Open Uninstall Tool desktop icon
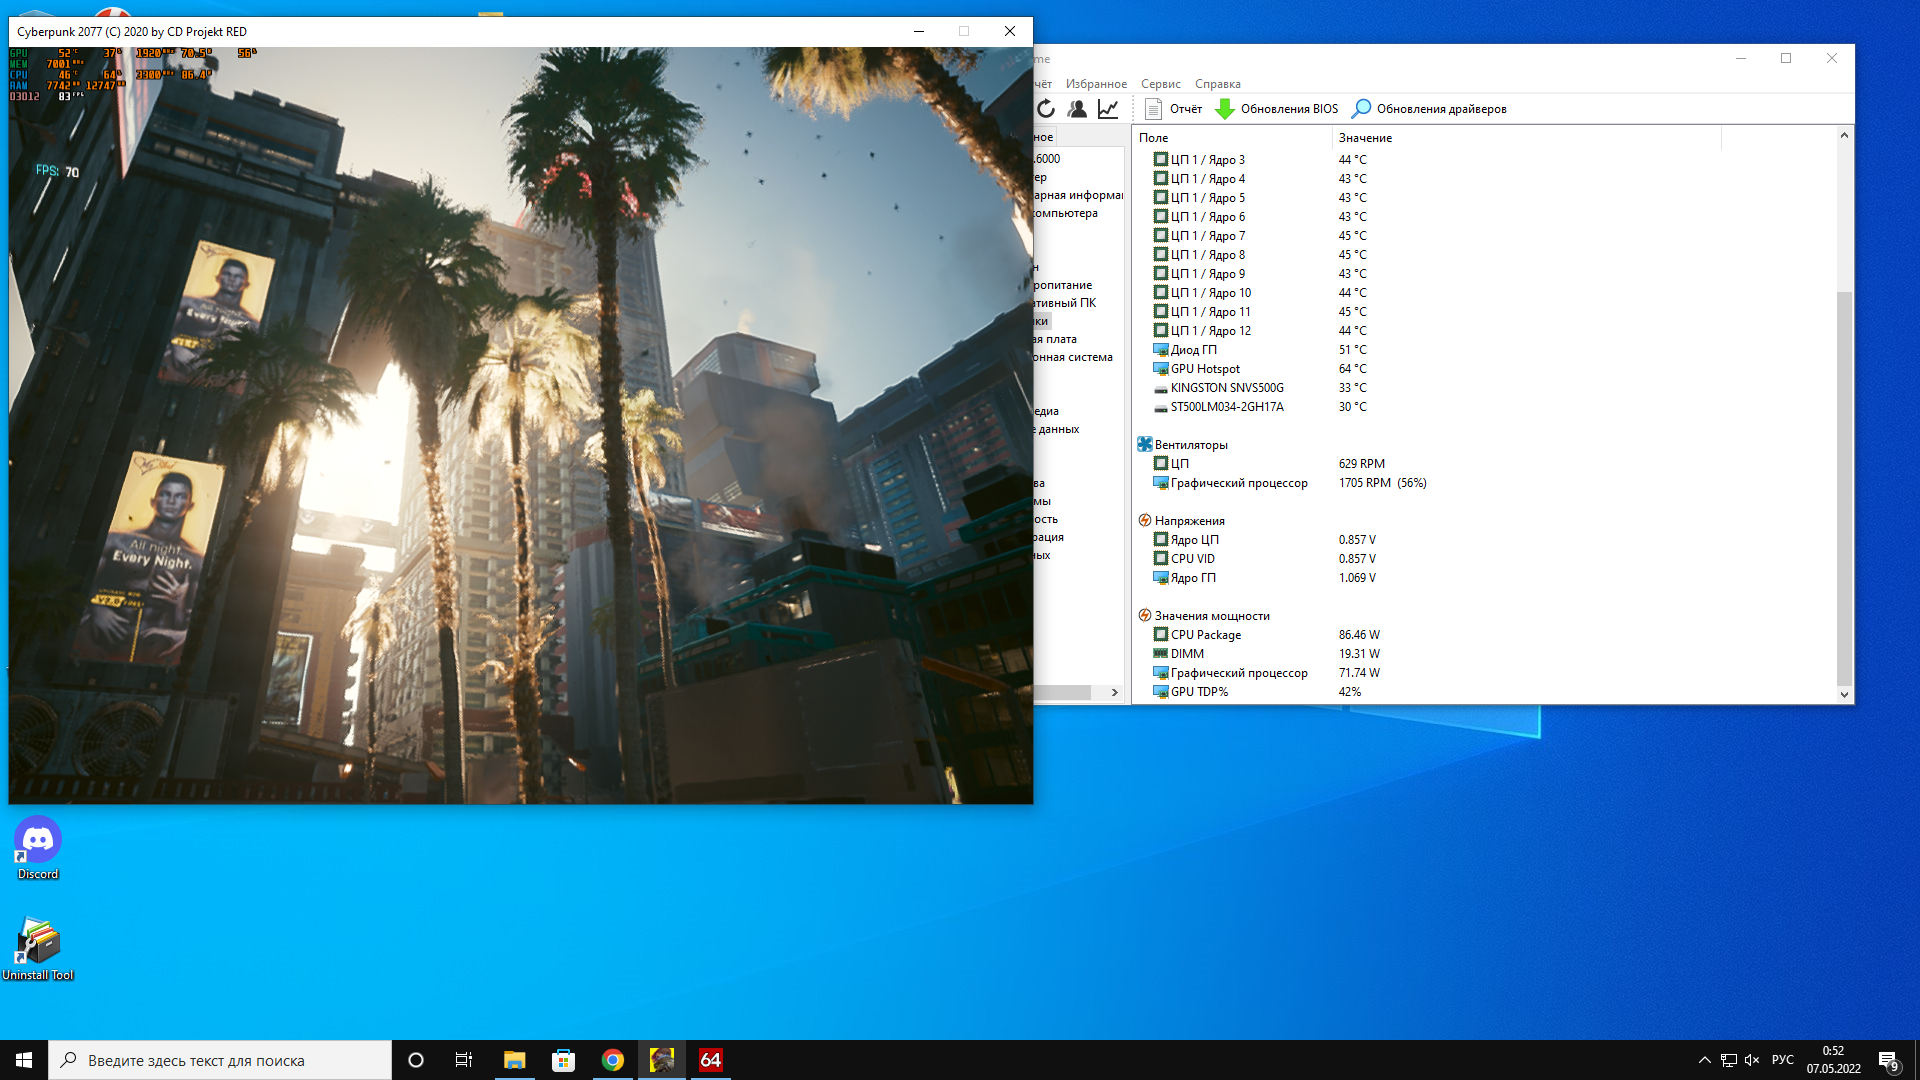 (x=38, y=948)
